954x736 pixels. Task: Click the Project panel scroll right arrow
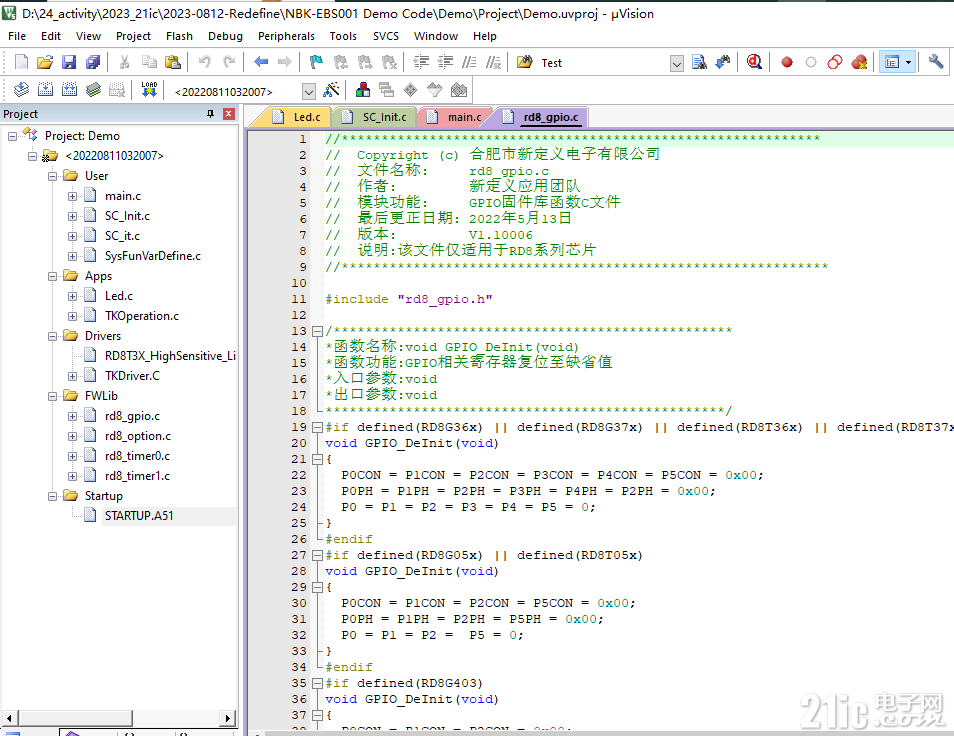point(228,718)
